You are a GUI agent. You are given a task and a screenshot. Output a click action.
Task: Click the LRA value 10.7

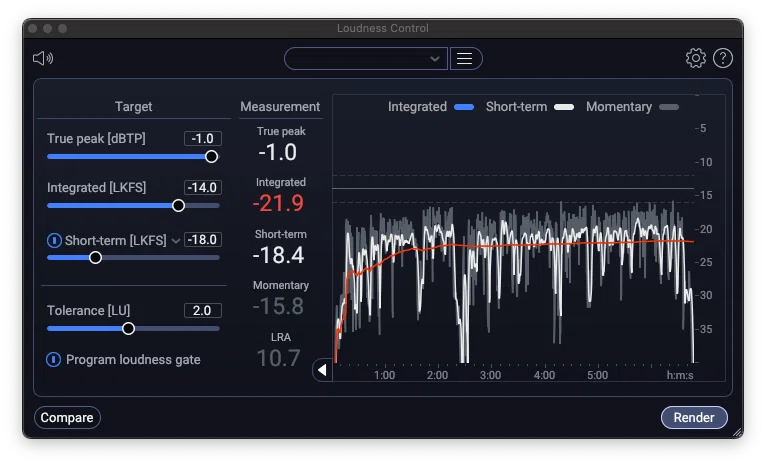pyautogui.click(x=278, y=358)
